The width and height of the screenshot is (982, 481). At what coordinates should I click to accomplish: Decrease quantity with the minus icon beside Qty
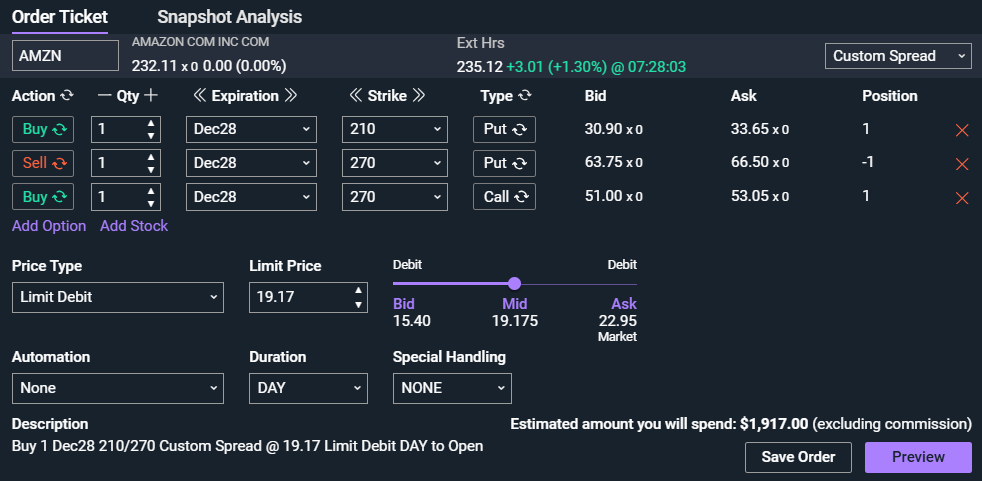click(105, 96)
